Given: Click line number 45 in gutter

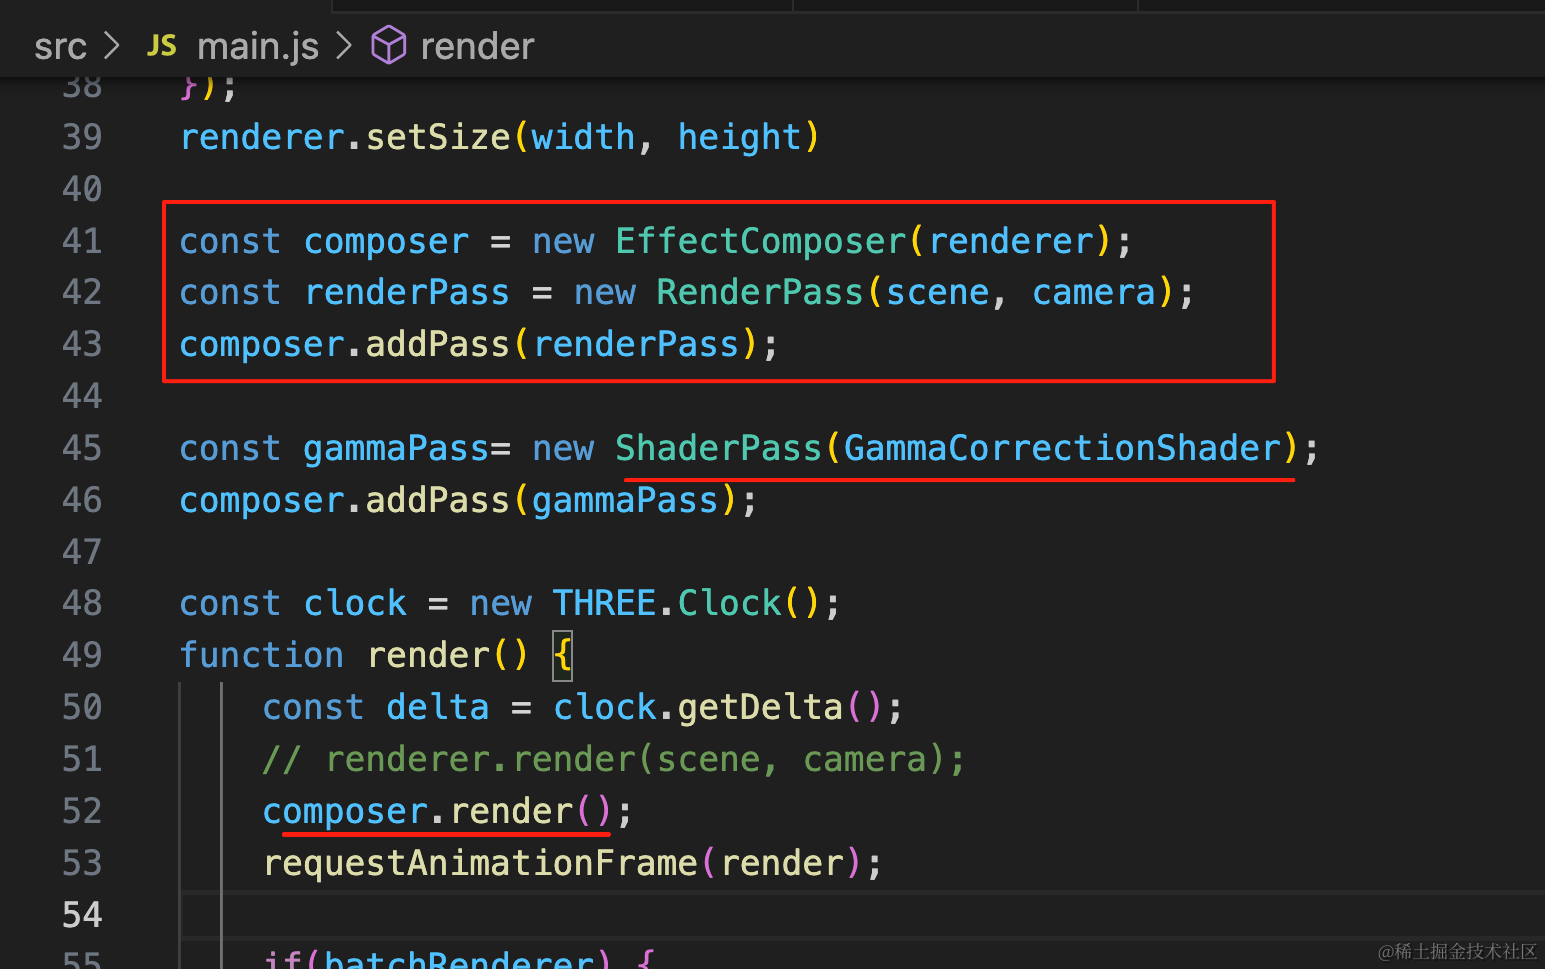Looking at the screenshot, I should tap(82, 448).
